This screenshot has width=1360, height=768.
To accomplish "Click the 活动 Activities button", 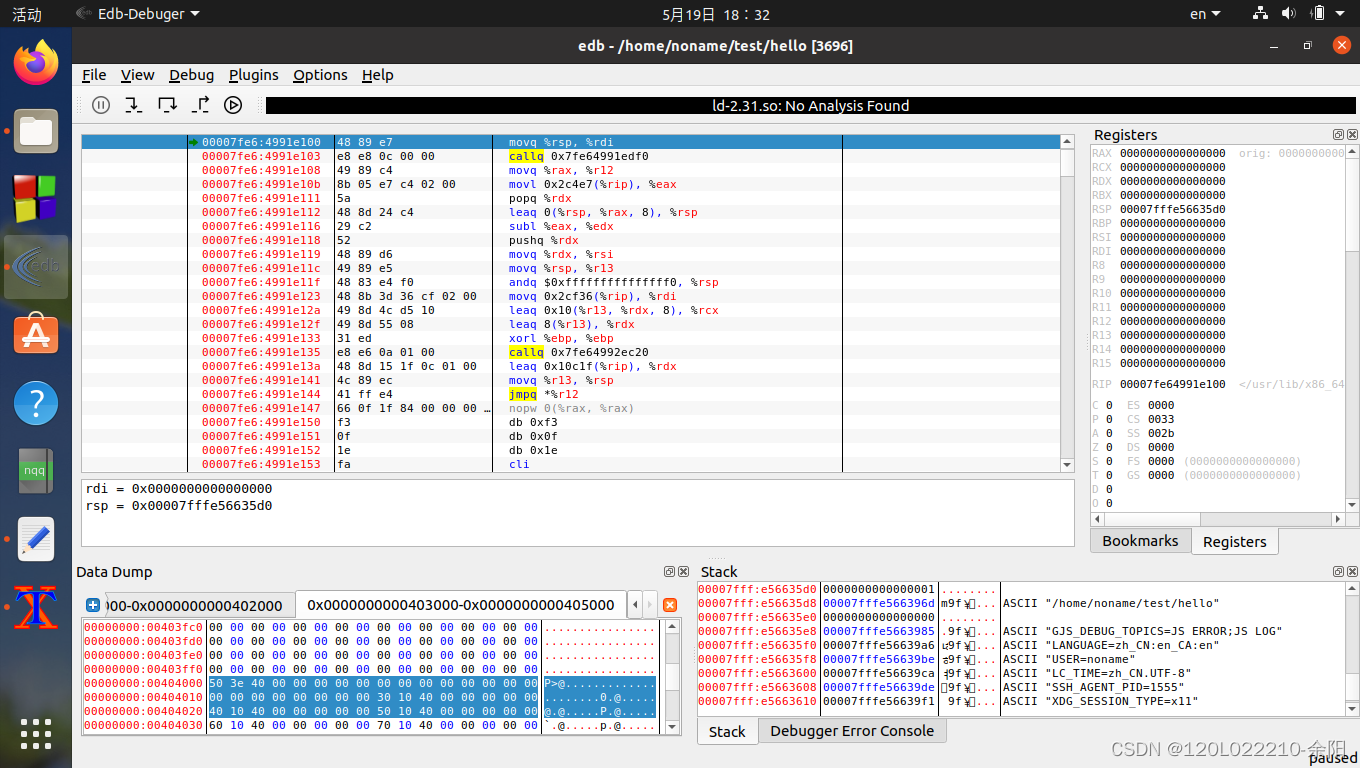I will 27,14.
